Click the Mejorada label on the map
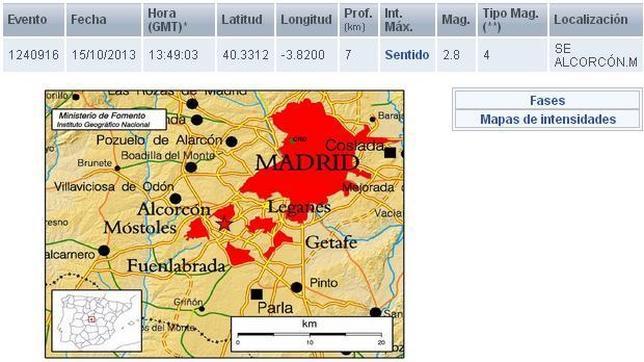This screenshot has height=362, width=644. pyautogui.click(x=369, y=188)
